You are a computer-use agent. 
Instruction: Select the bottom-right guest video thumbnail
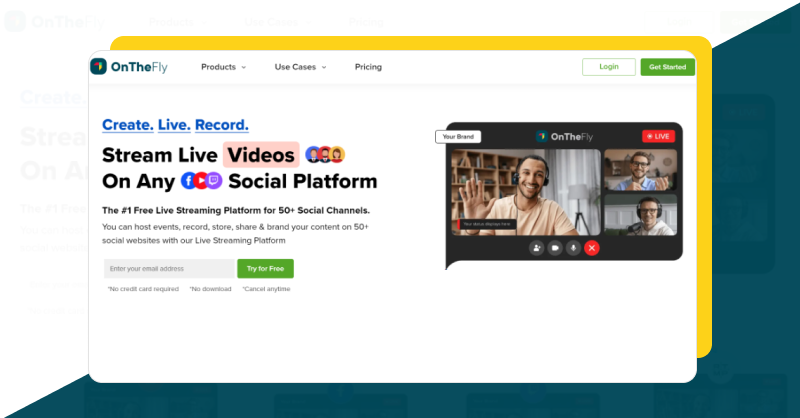(x=641, y=215)
